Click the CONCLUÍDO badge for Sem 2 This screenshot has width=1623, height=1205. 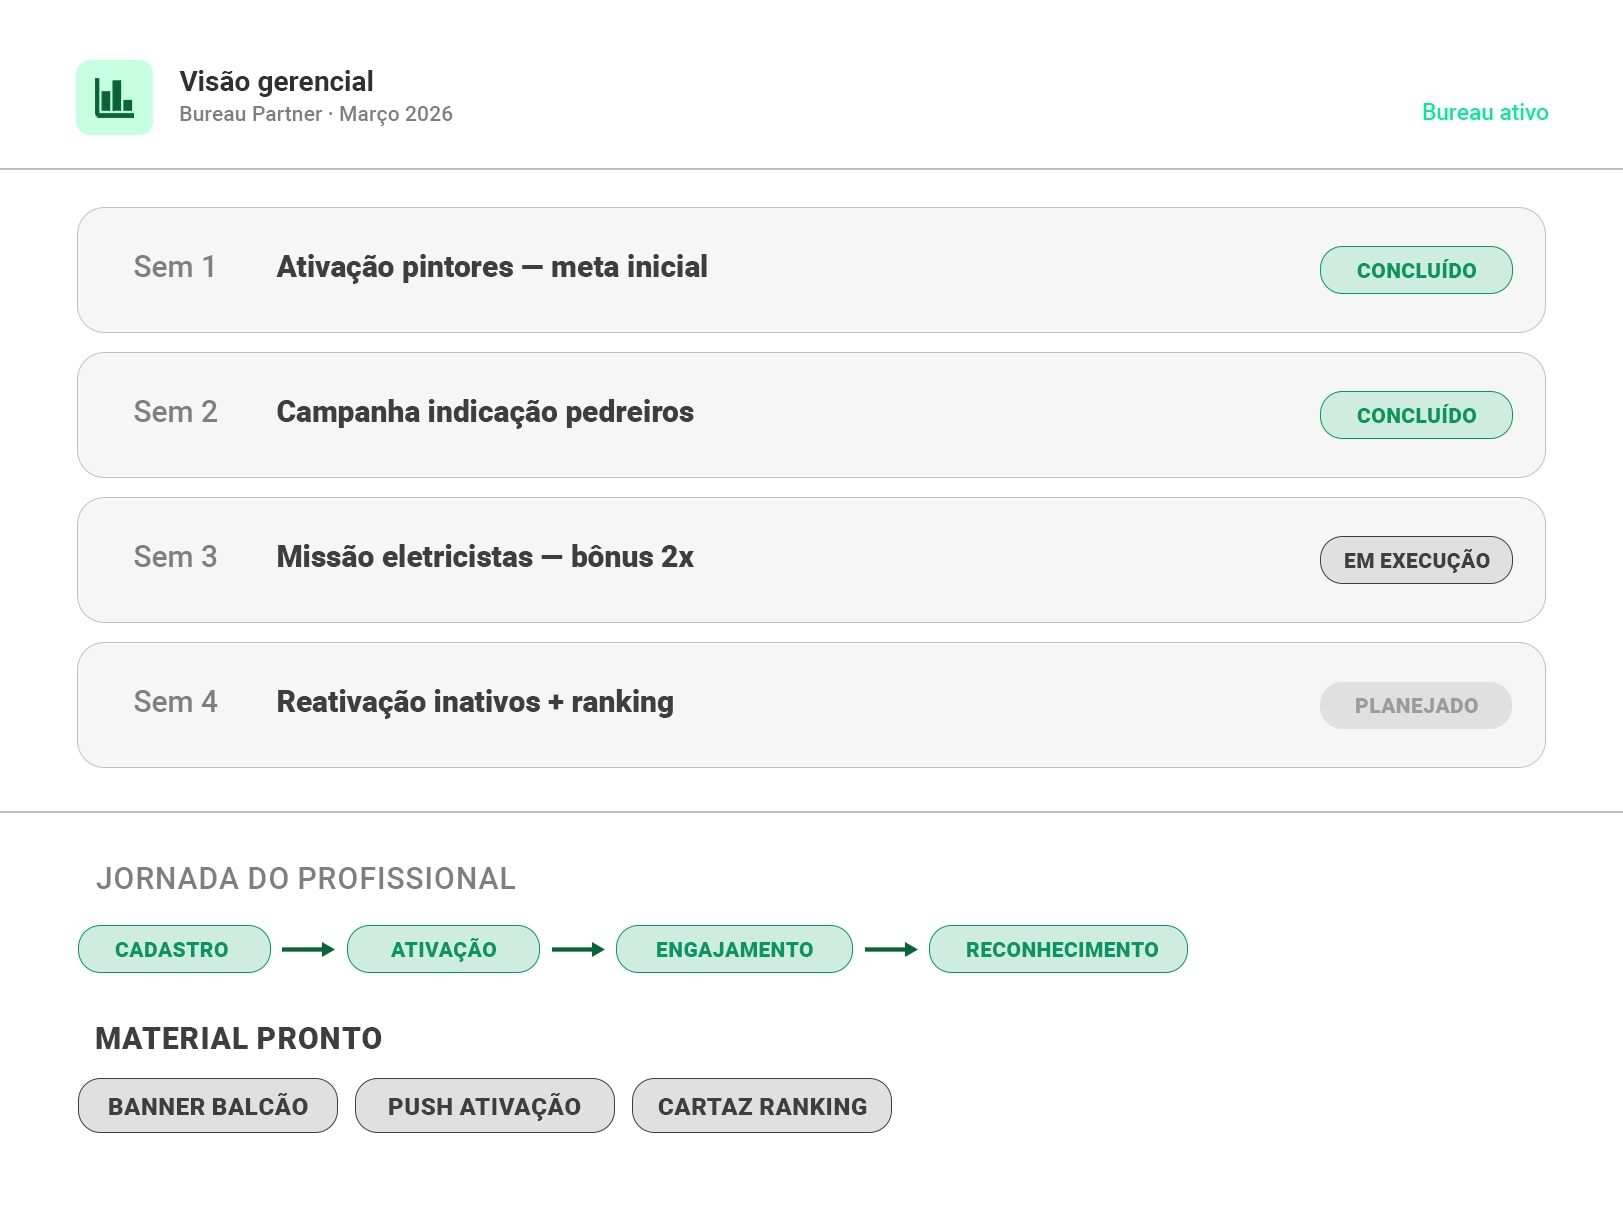coord(1415,415)
